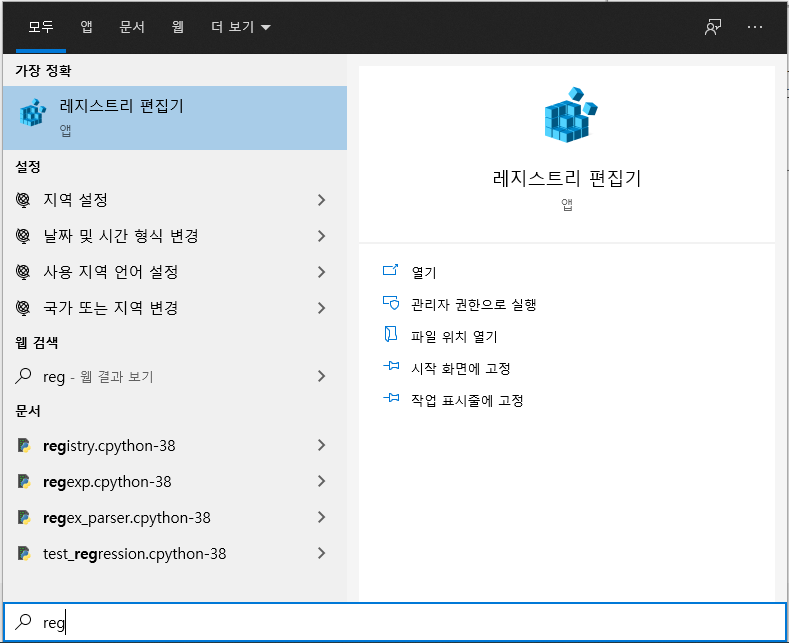Switch to the 문서 tab
The height and width of the screenshot is (643, 789).
coord(132,27)
